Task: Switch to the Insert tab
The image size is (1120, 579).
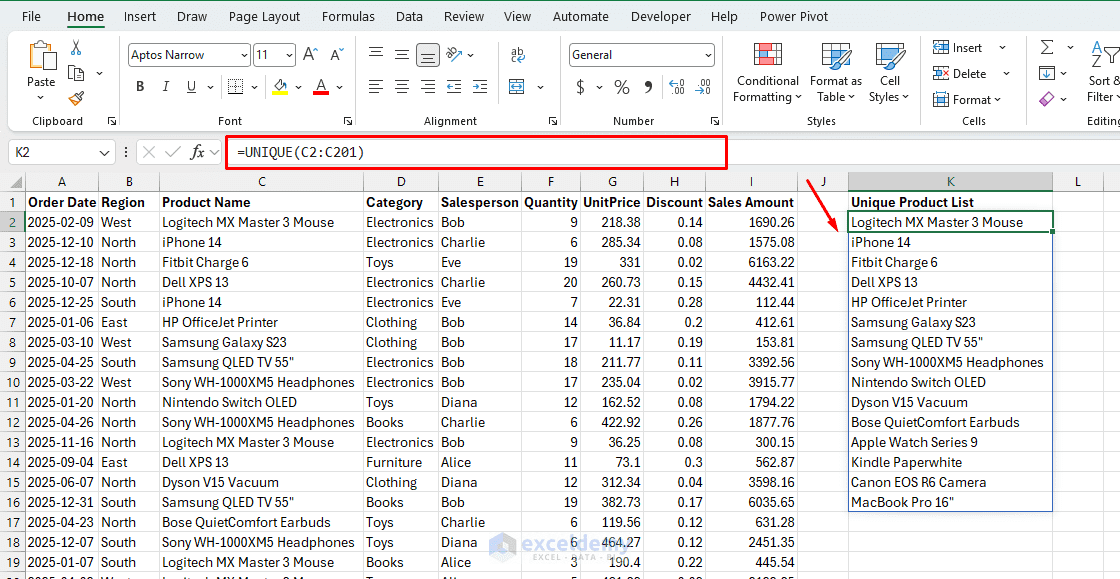Action: (x=140, y=16)
